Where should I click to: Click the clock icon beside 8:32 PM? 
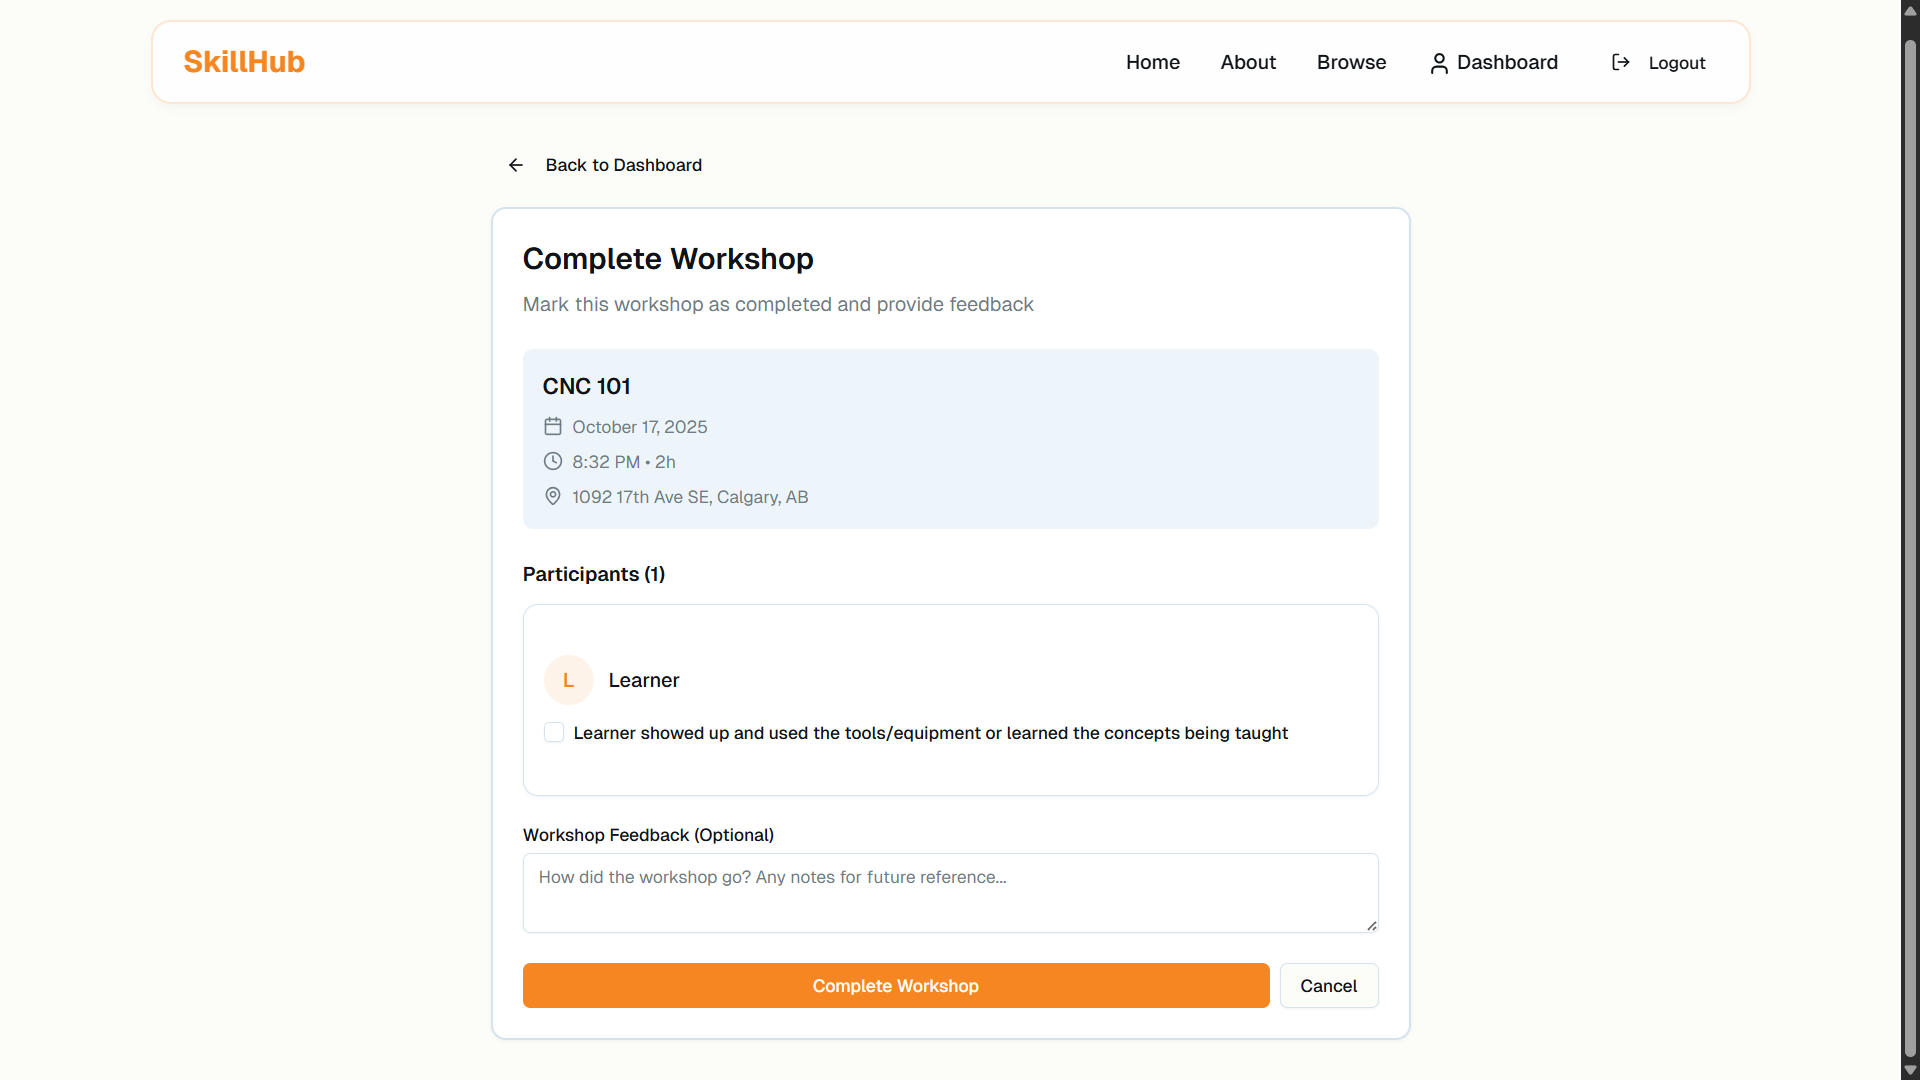[553, 462]
